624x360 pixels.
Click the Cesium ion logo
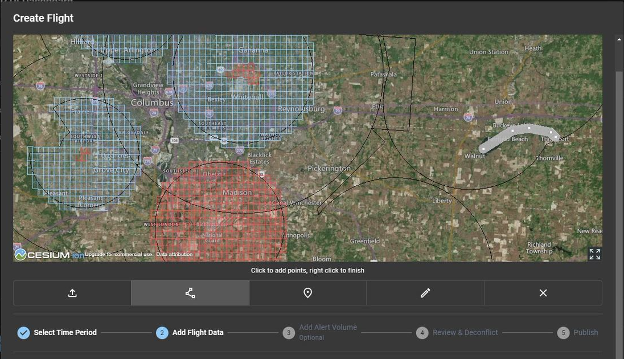(x=49, y=255)
